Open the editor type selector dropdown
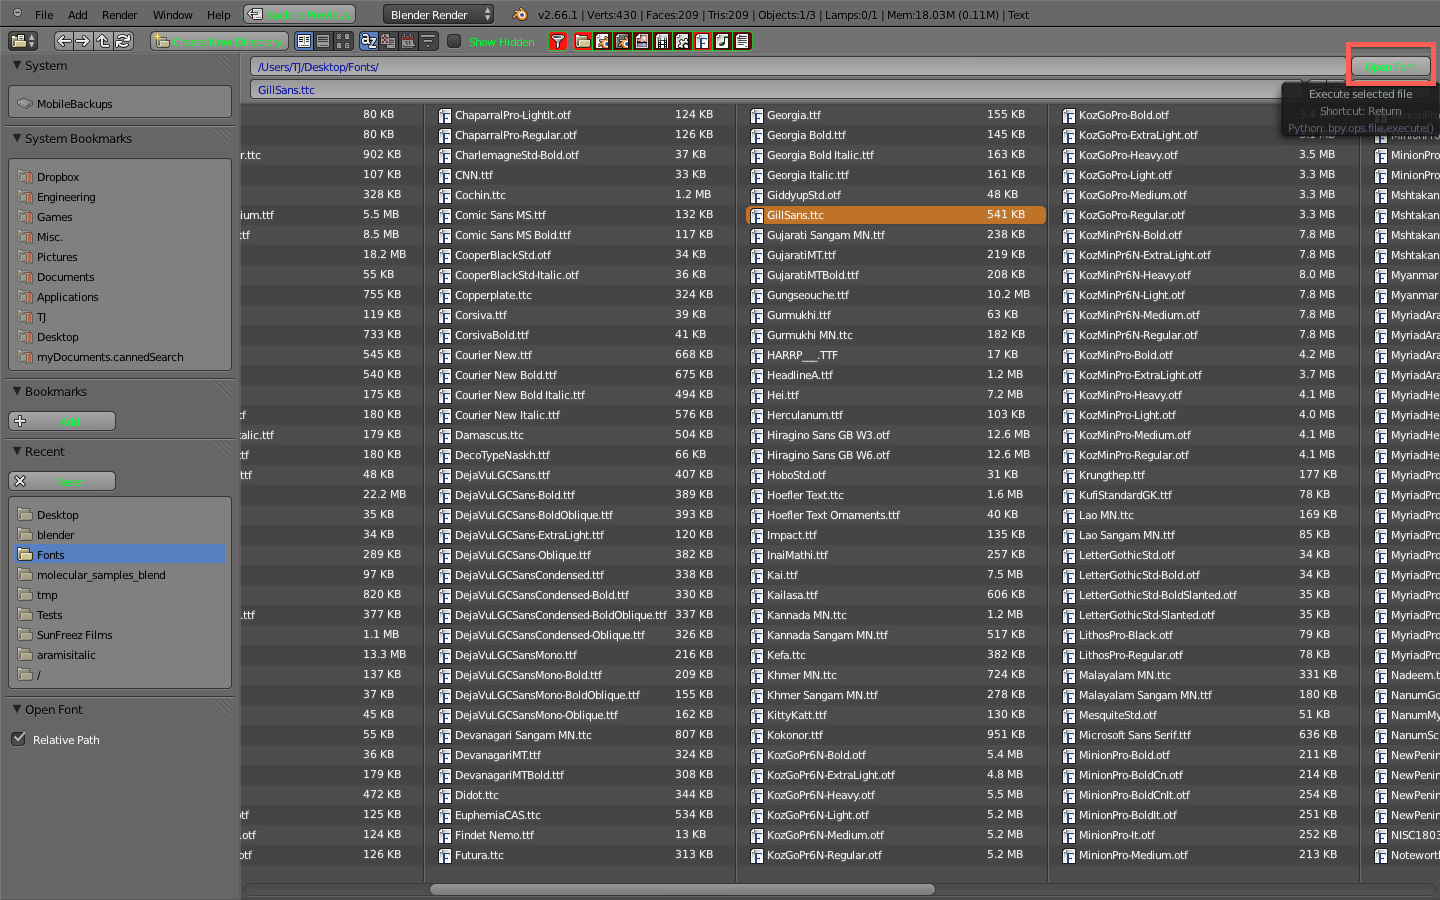 [23, 41]
